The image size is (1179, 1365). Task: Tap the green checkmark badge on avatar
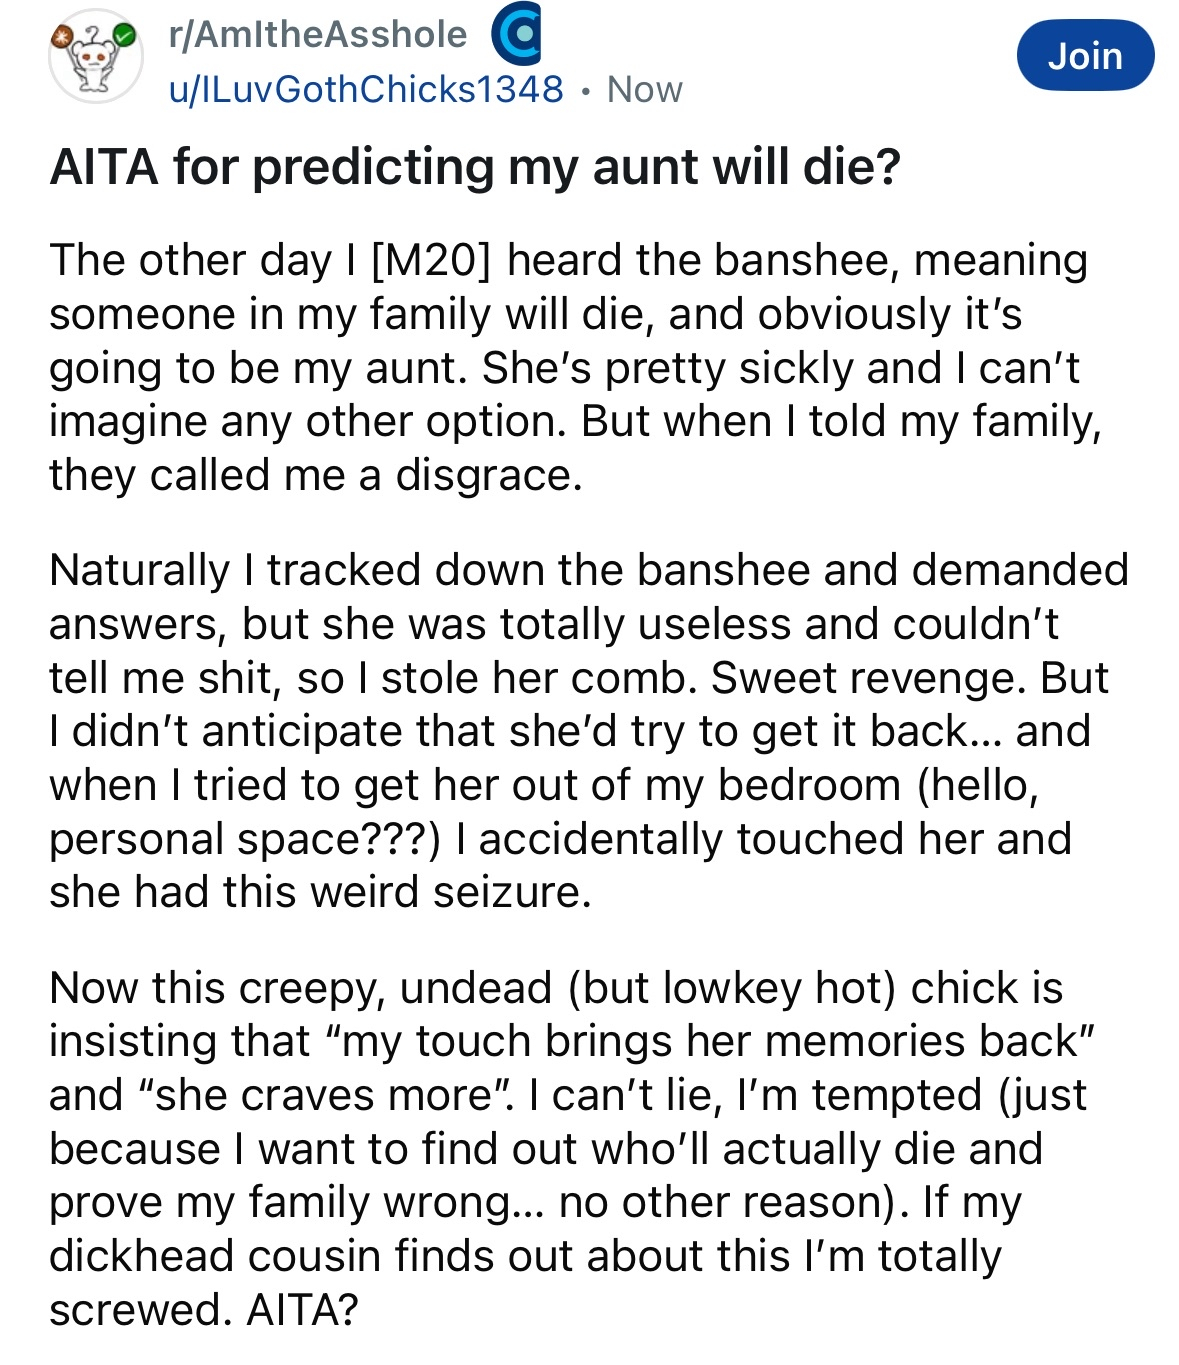[124, 36]
